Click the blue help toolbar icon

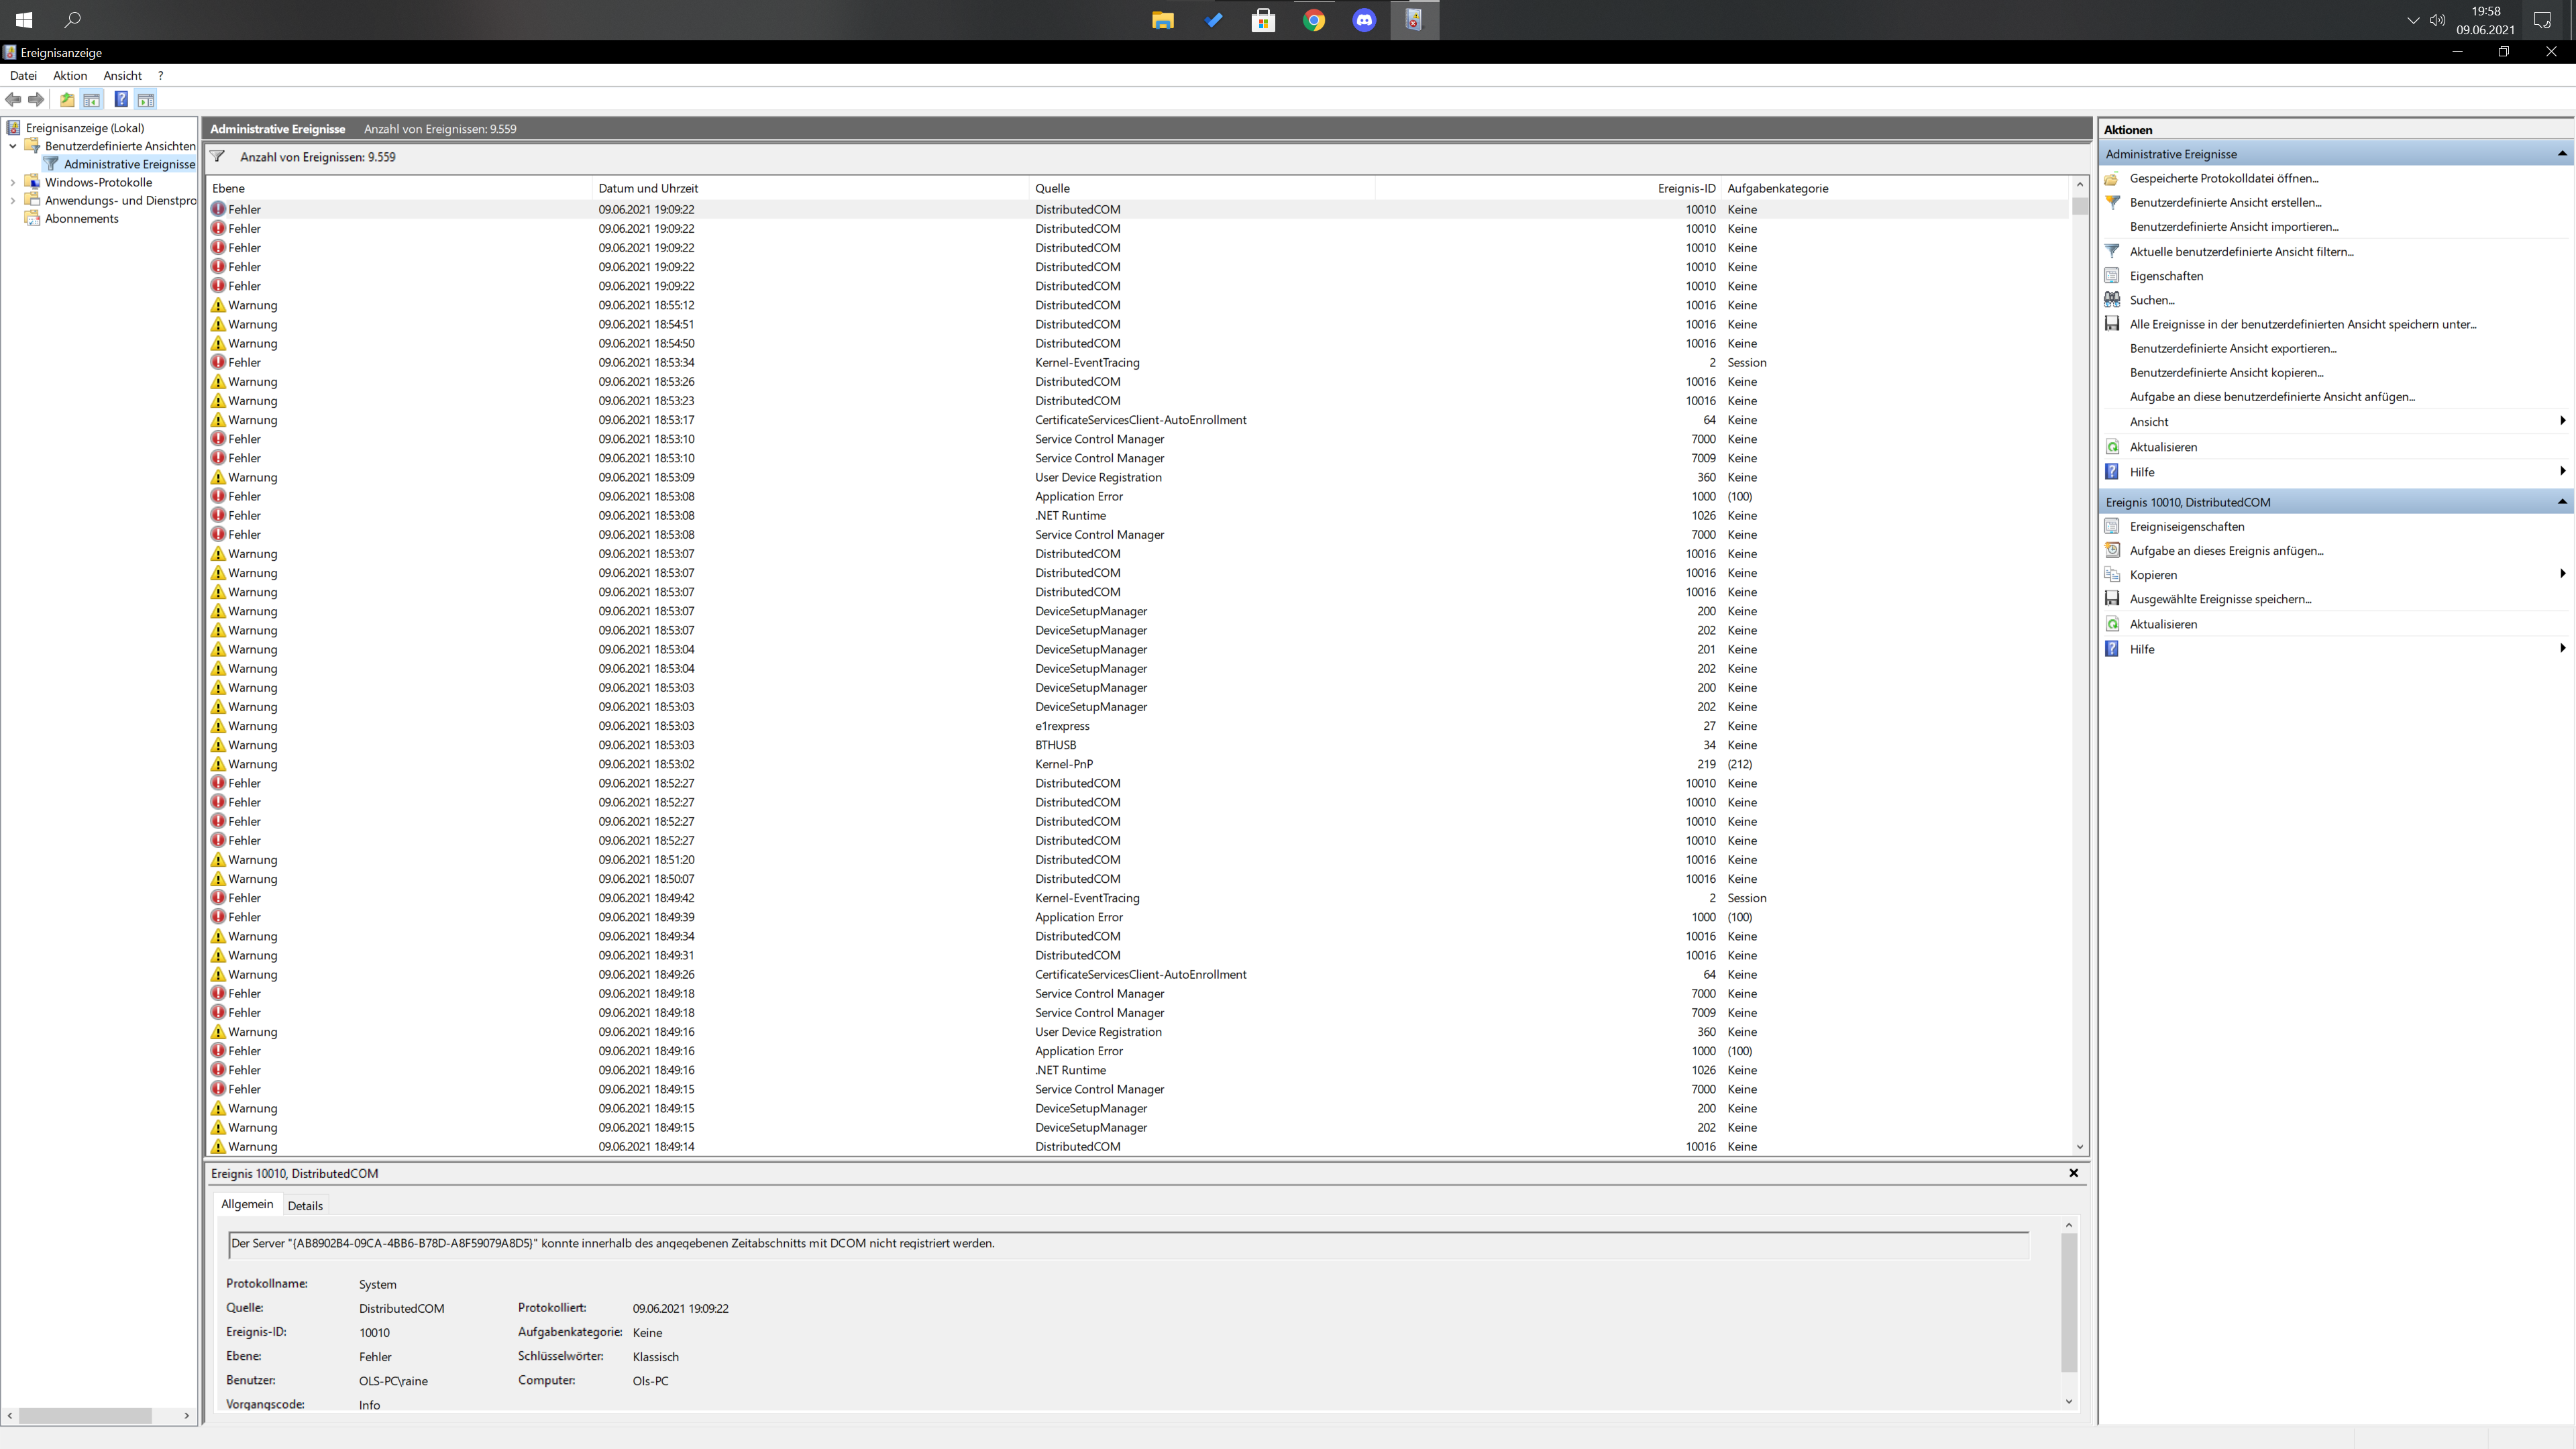(120, 99)
